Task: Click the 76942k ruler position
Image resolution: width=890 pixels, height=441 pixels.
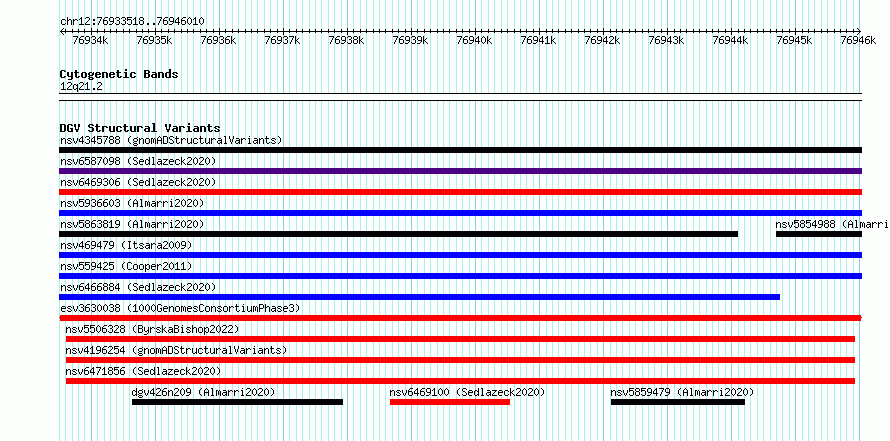Action: click(x=603, y=40)
